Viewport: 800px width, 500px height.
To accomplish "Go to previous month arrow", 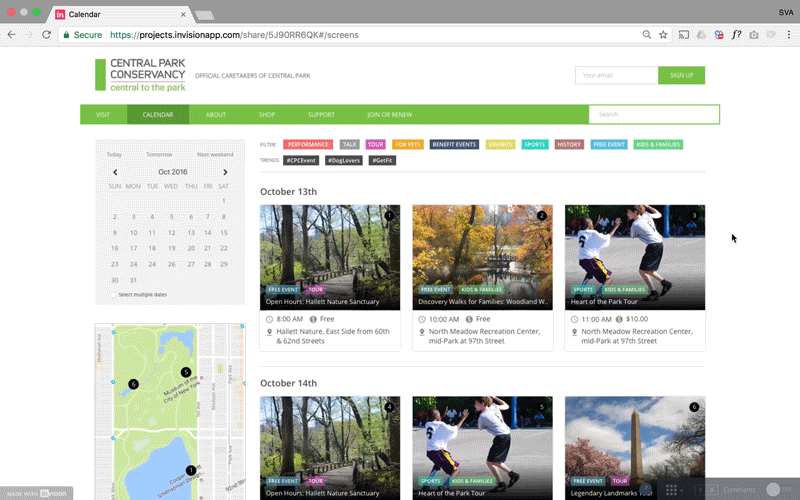I will coord(115,172).
